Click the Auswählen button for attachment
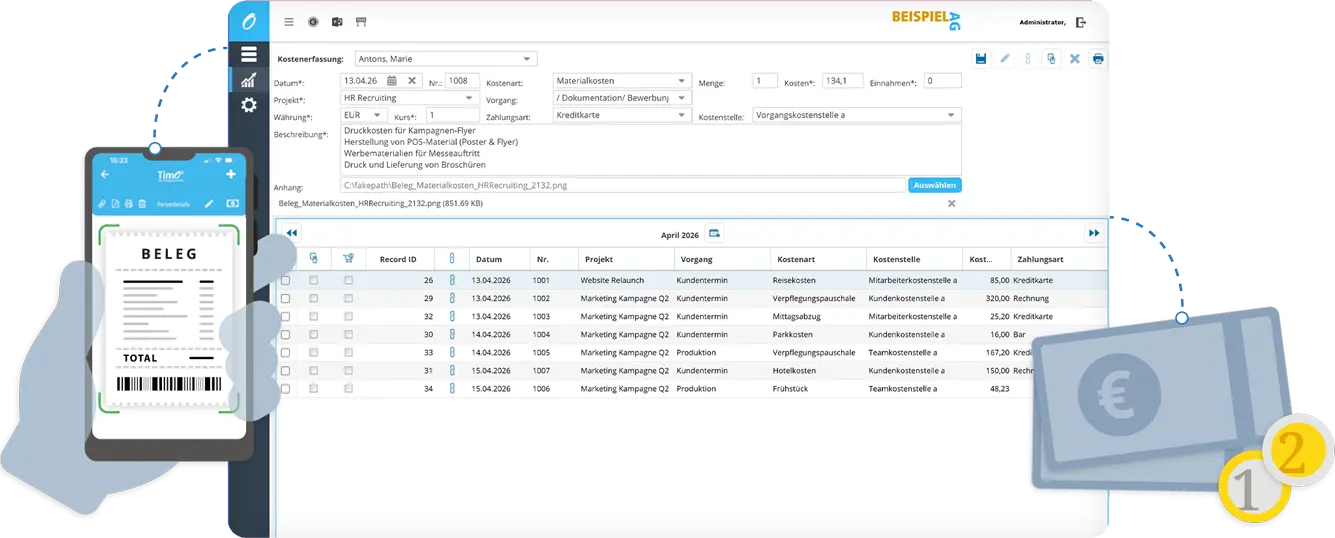 coord(935,185)
